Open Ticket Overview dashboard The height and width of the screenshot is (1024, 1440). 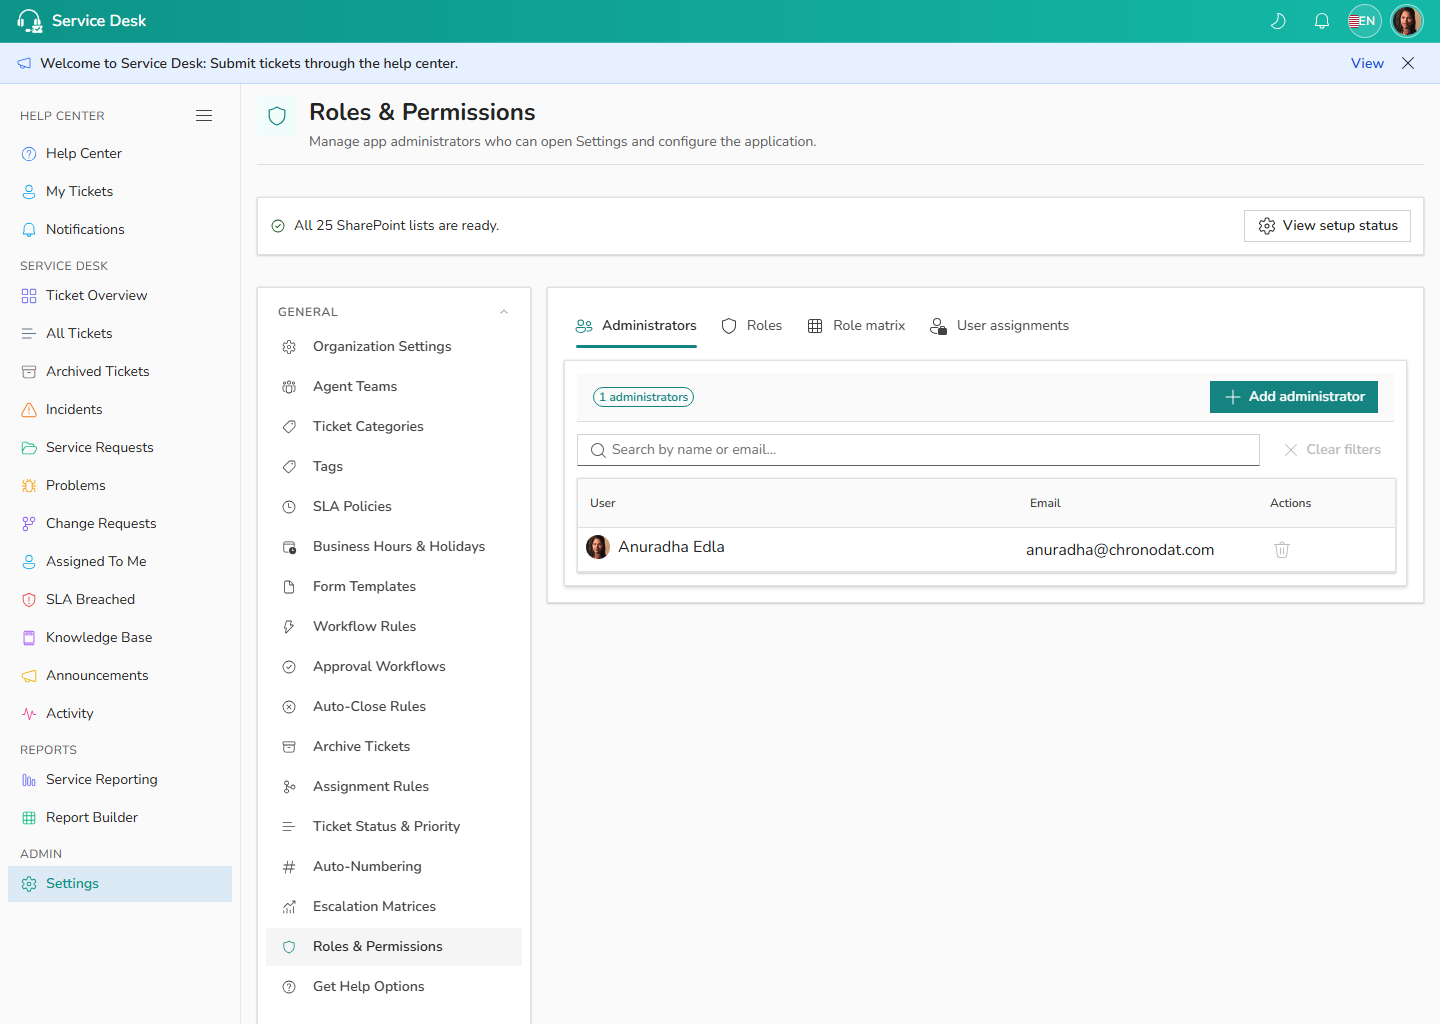click(120, 295)
